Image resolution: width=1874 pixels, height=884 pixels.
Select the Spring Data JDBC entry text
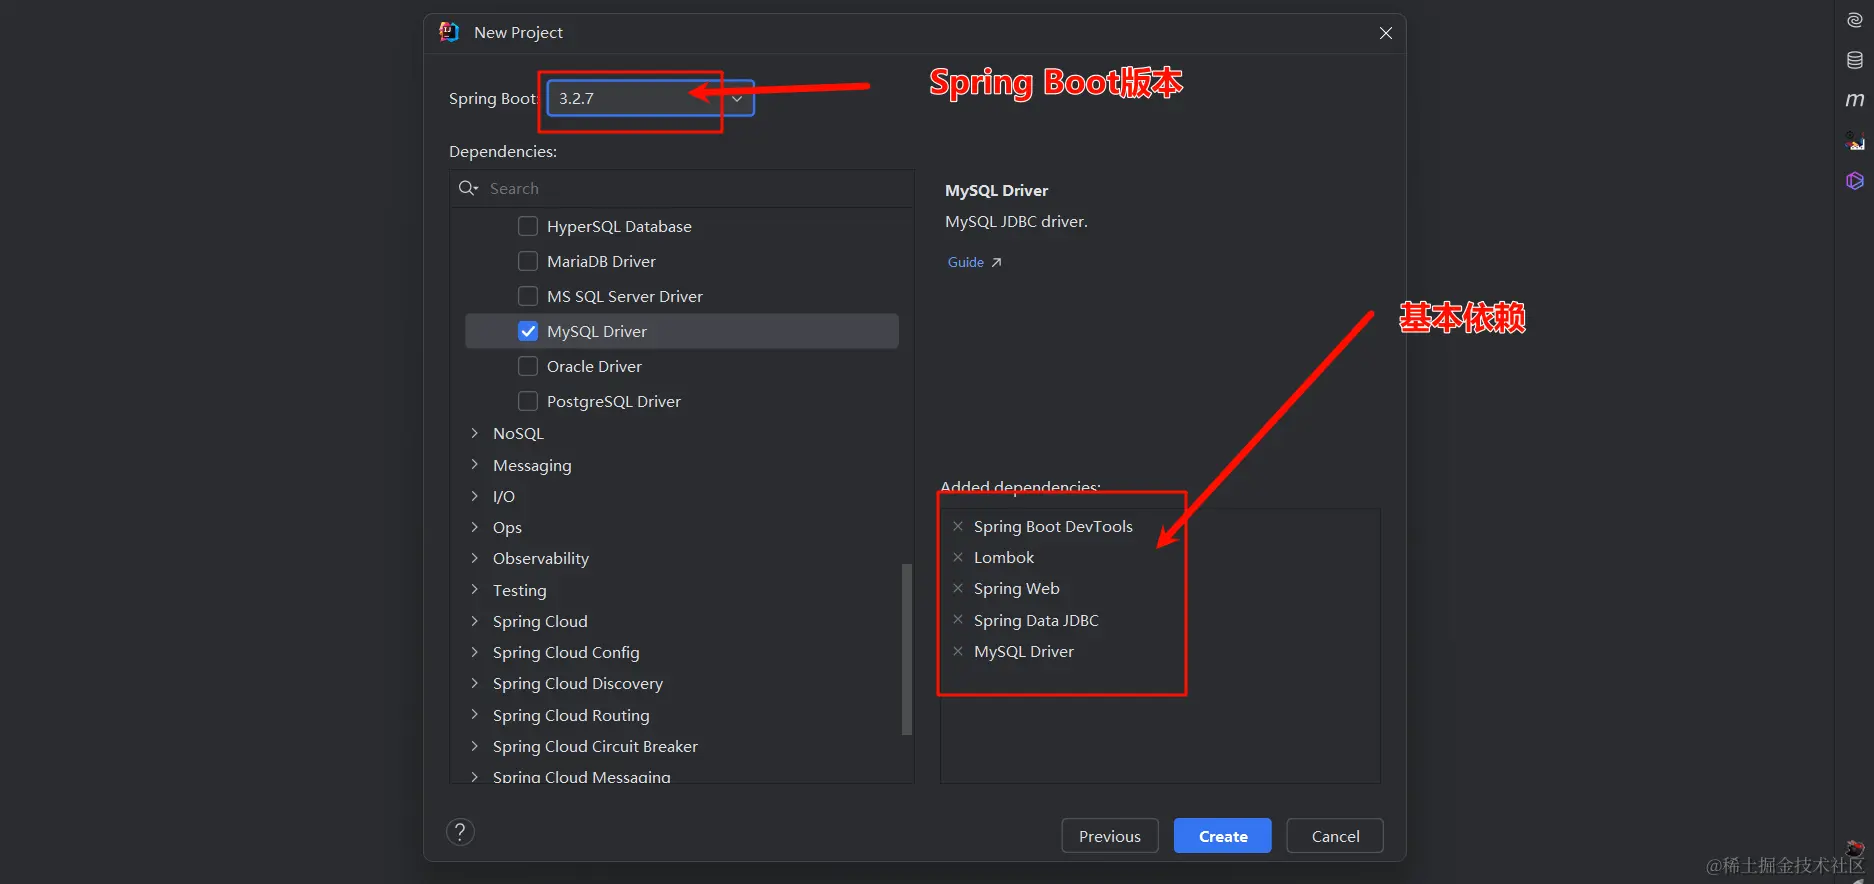[1036, 620]
